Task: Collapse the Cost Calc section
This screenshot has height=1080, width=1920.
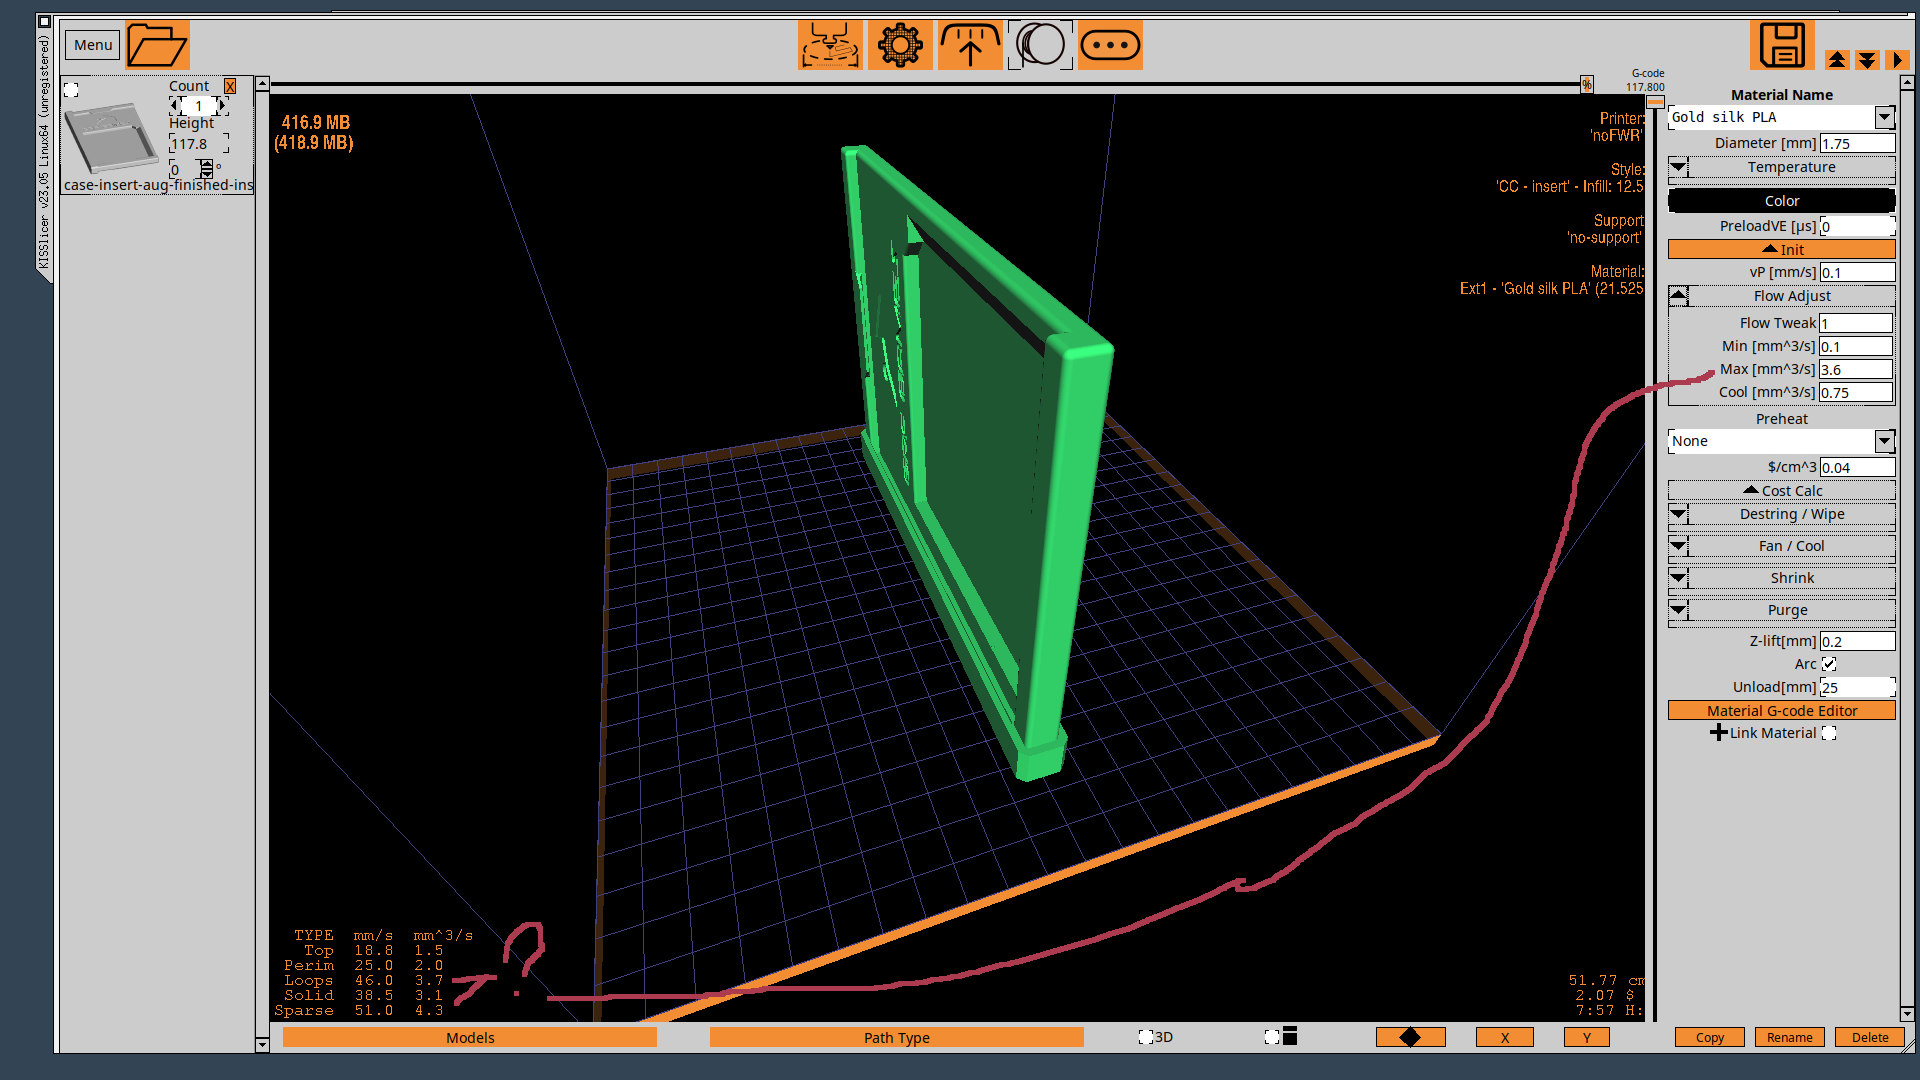Action: click(1781, 491)
